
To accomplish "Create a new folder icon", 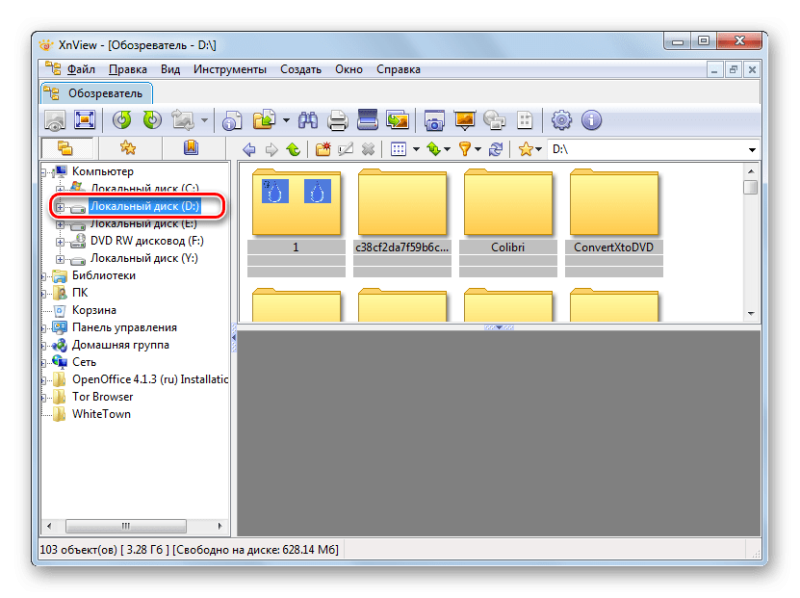I will 323,150.
